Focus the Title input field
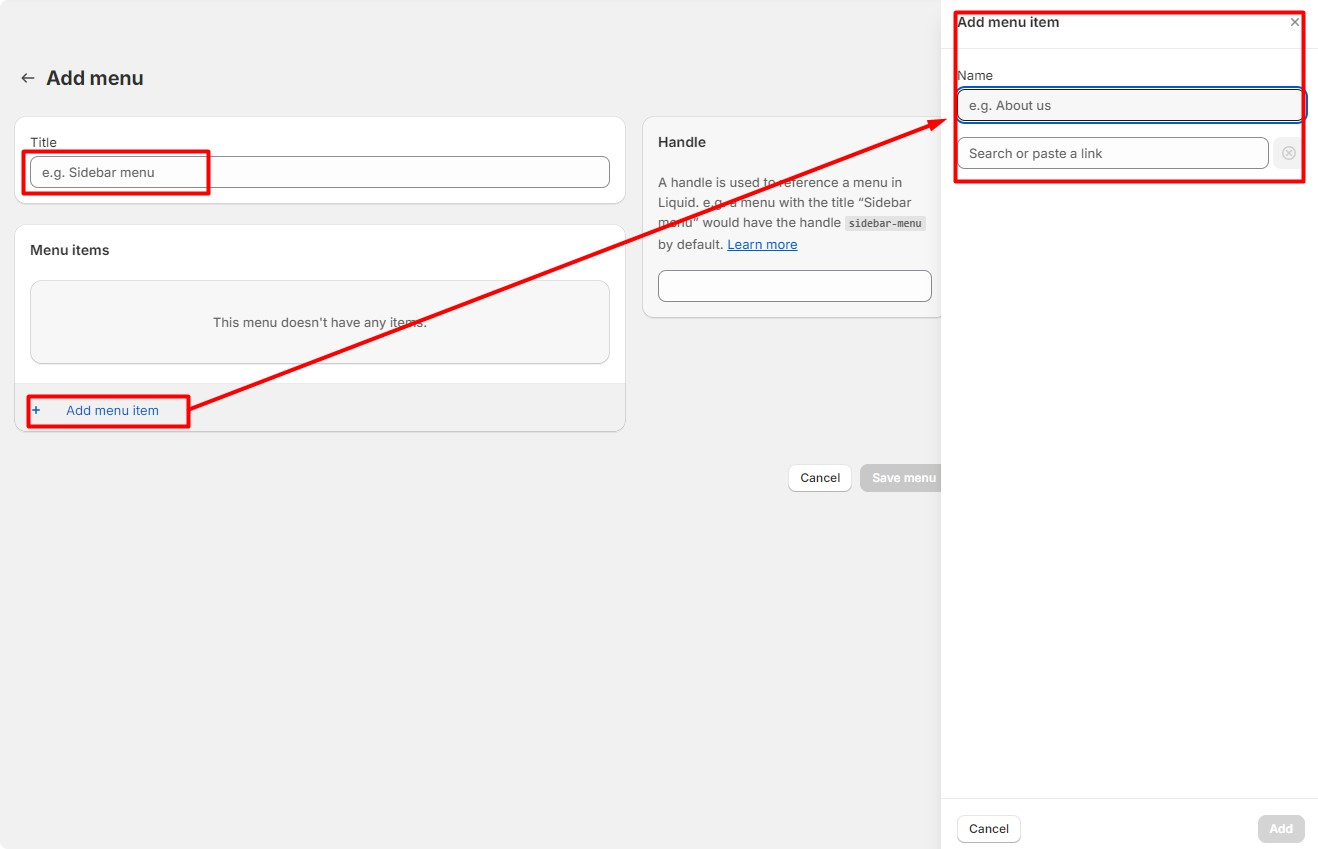The height and width of the screenshot is (849, 1318). [319, 172]
